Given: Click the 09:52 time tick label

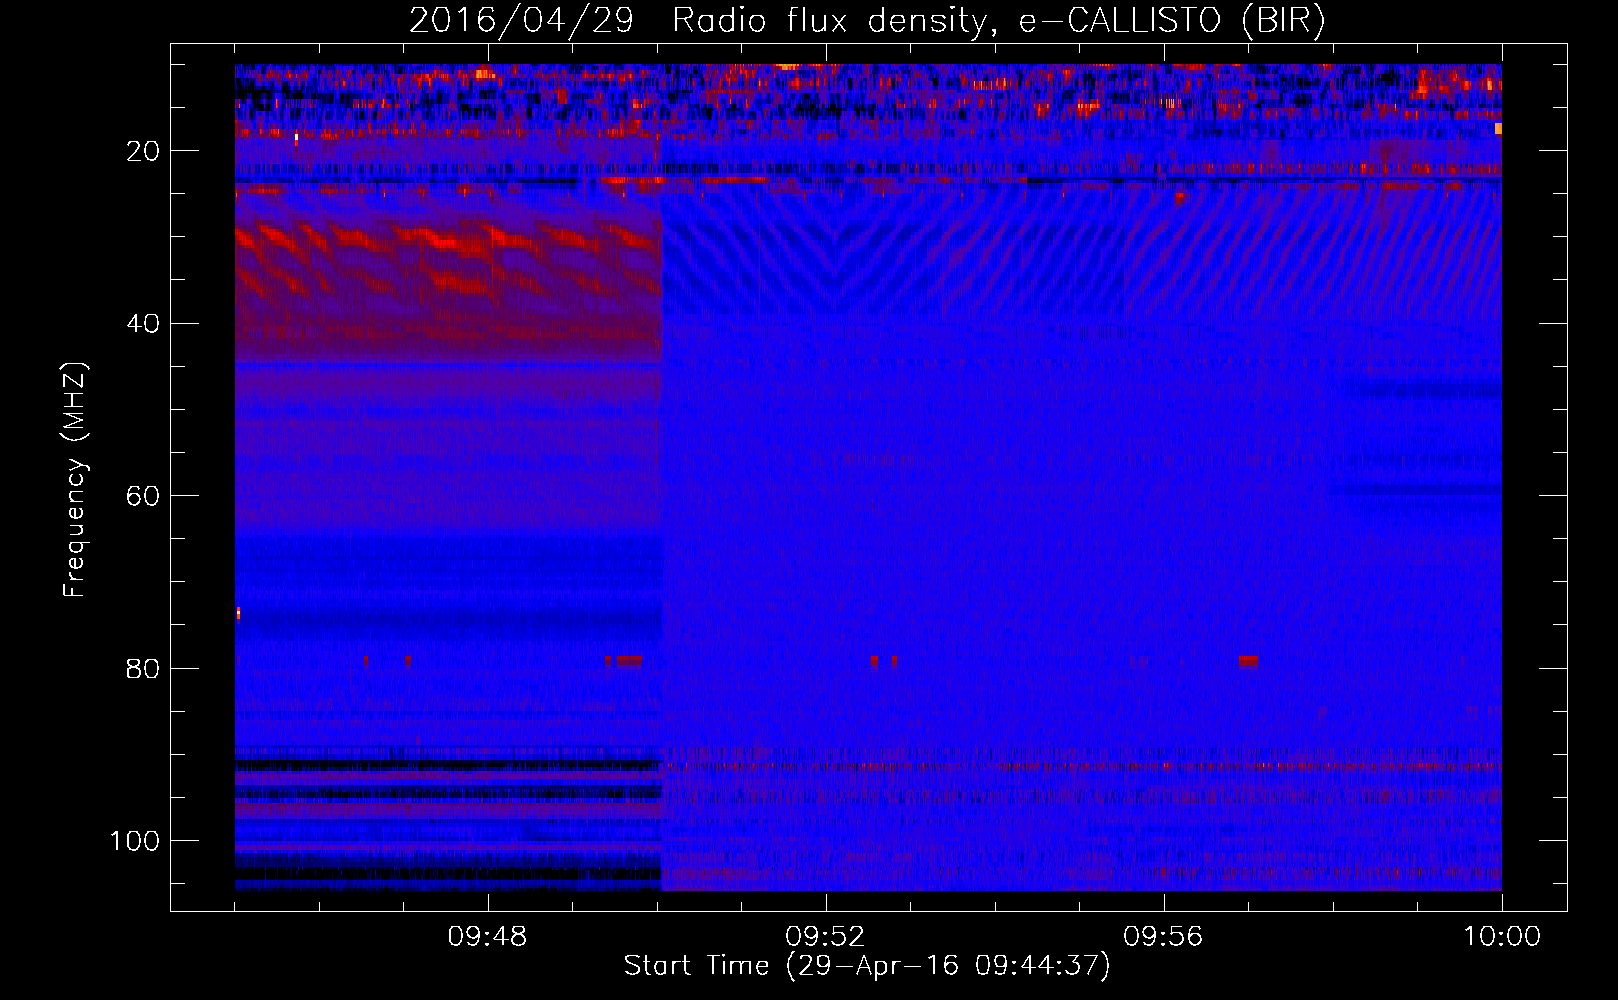Looking at the screenshot, I should (x=825, y=937).
